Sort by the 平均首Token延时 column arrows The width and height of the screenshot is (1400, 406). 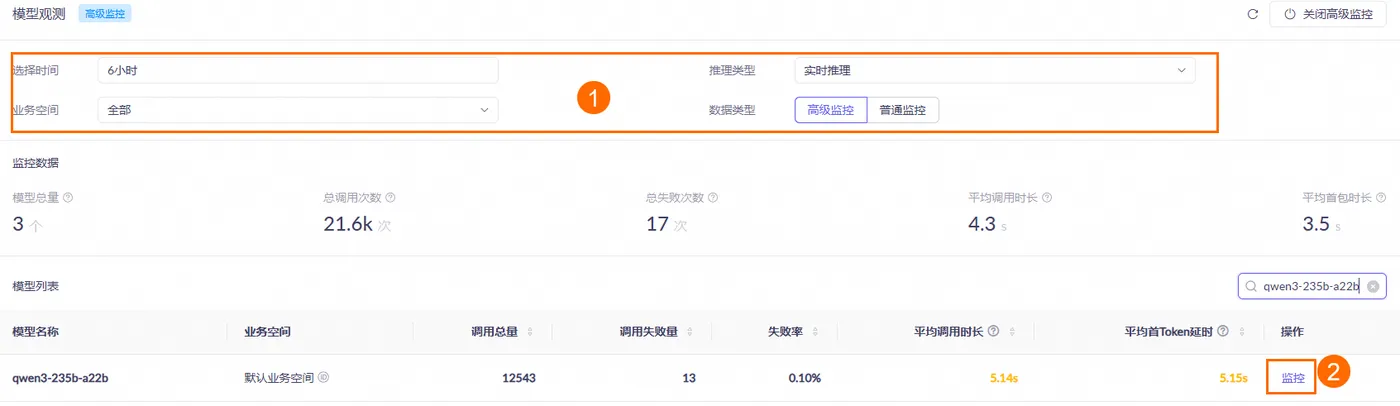pyautogui.click(x=1252, y=332)
